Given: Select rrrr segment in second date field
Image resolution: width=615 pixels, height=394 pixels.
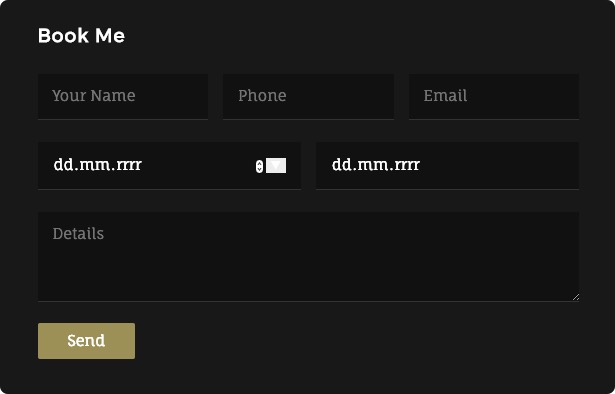Looking at the screenshot, I should tap(409, 165).
